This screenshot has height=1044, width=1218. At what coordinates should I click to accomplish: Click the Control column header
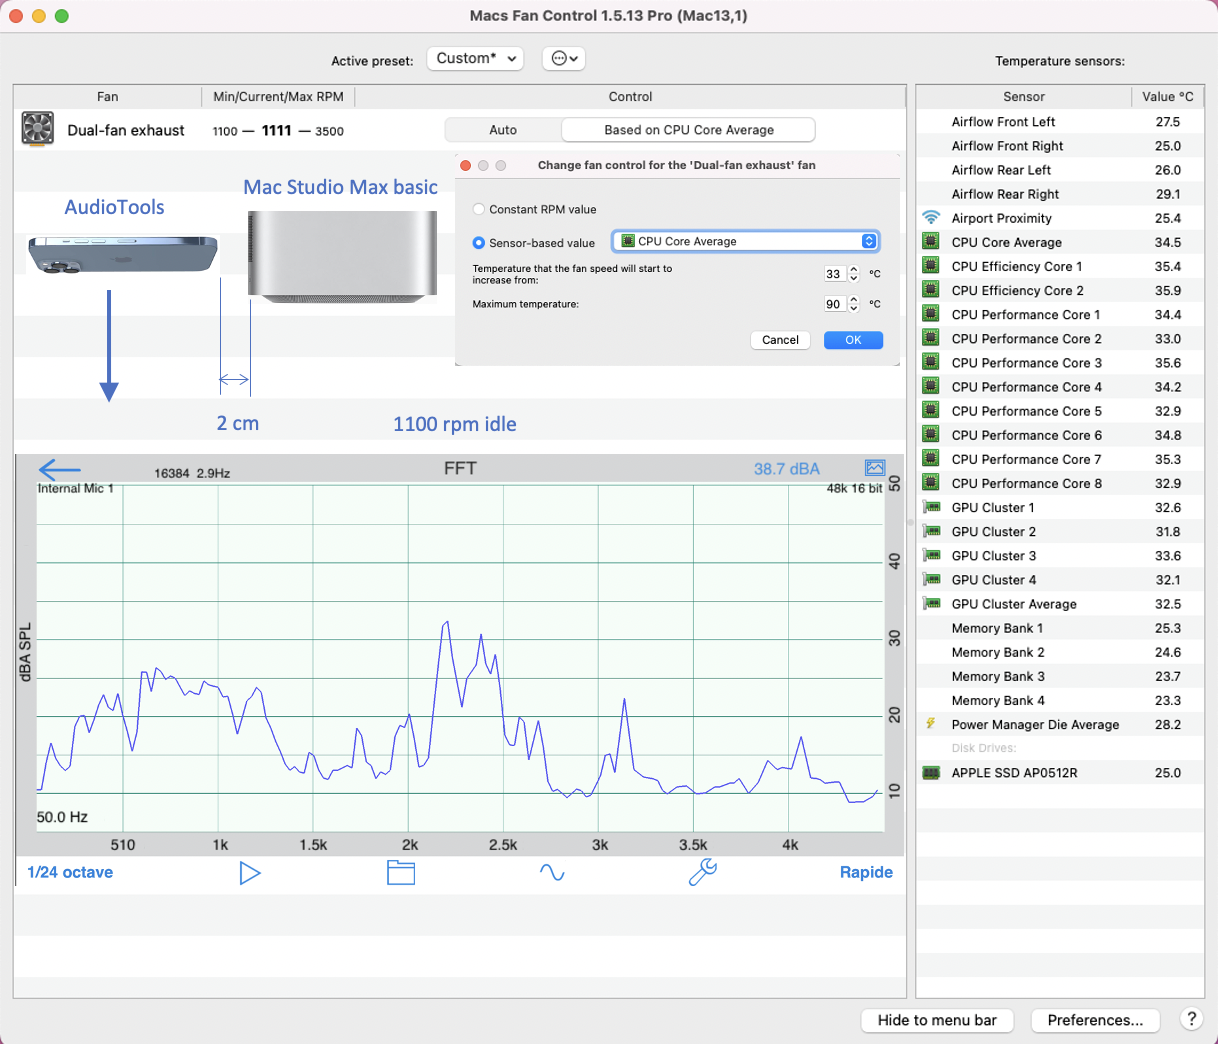click(x=630, y=96)
